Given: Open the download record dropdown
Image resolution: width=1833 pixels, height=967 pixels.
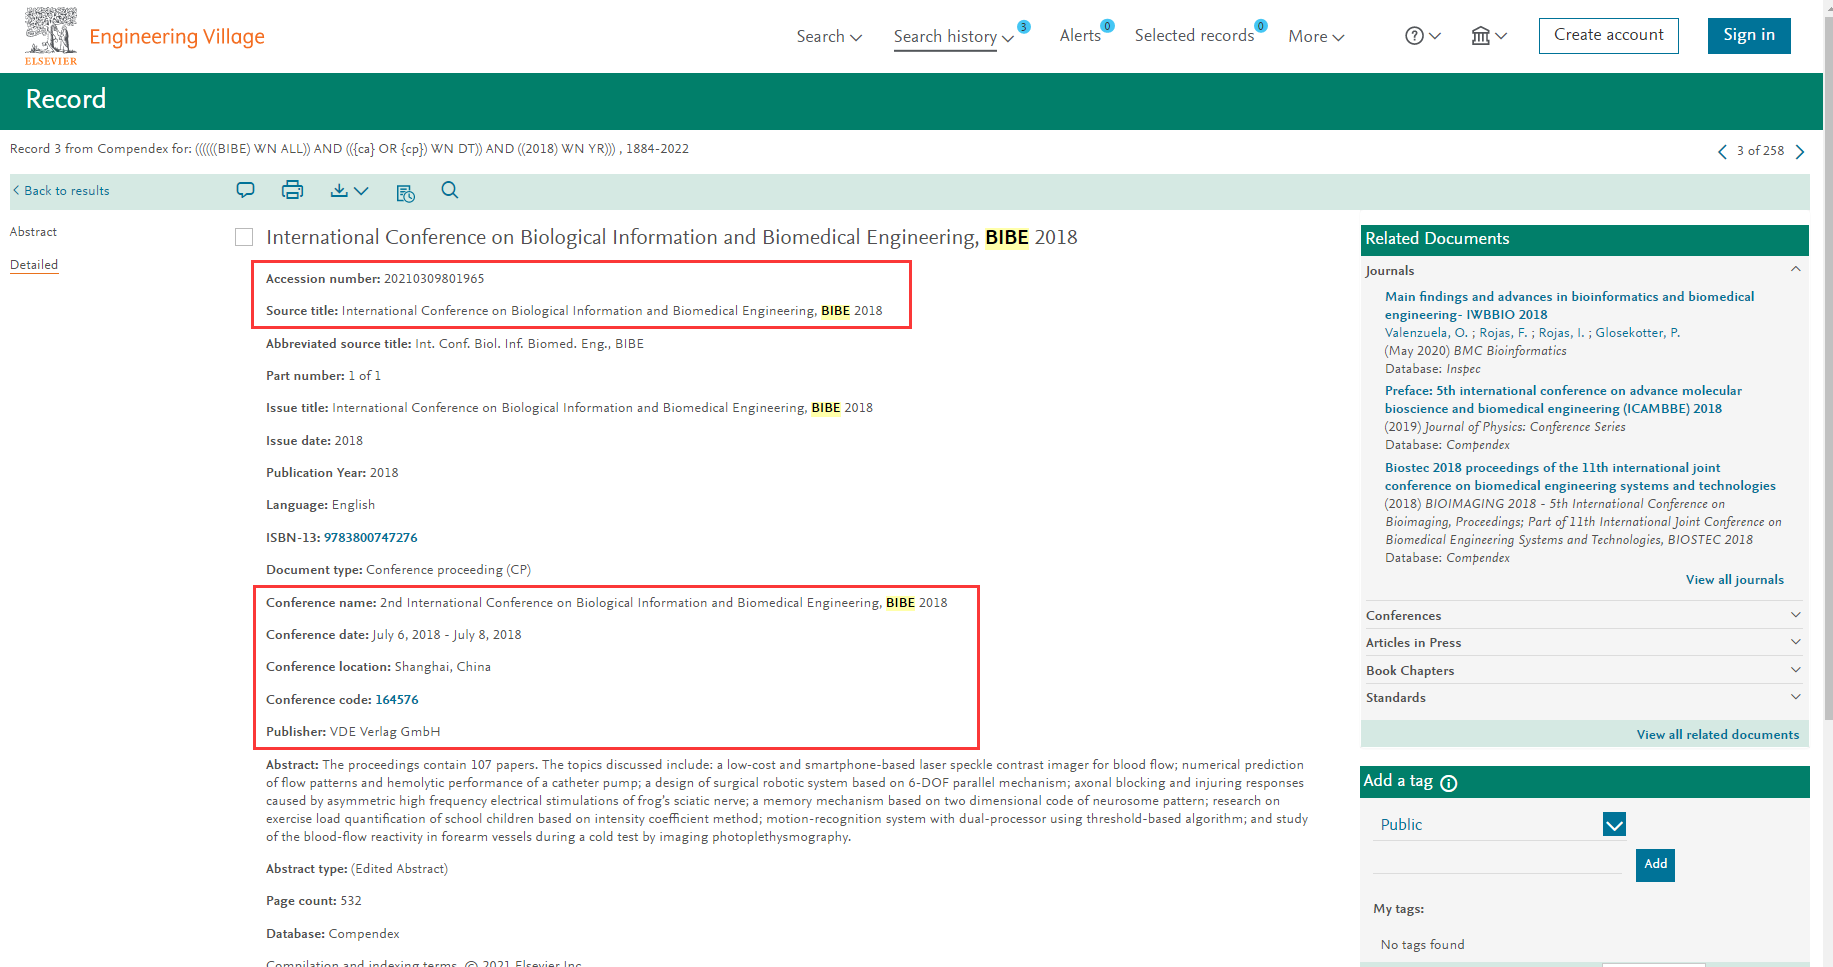Looking at the screenshot, I should [x=349, y=190].
